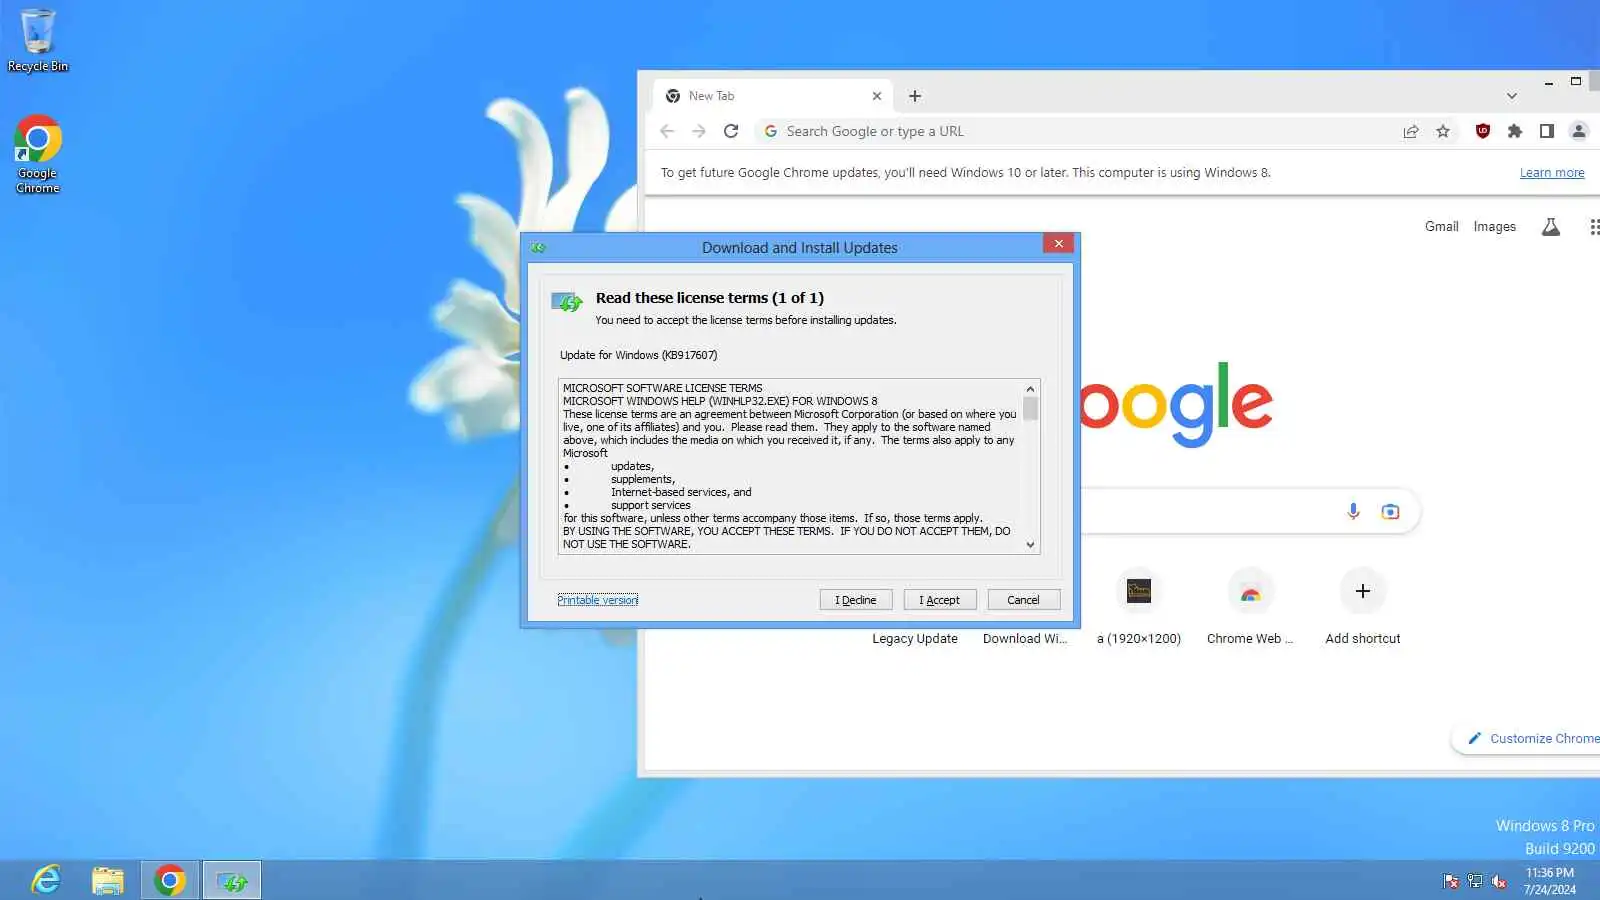Open the Extensions puzzle piece menu
Image resolution: width=1600 pixels, height=900 pixels.
pos(1515,131)
